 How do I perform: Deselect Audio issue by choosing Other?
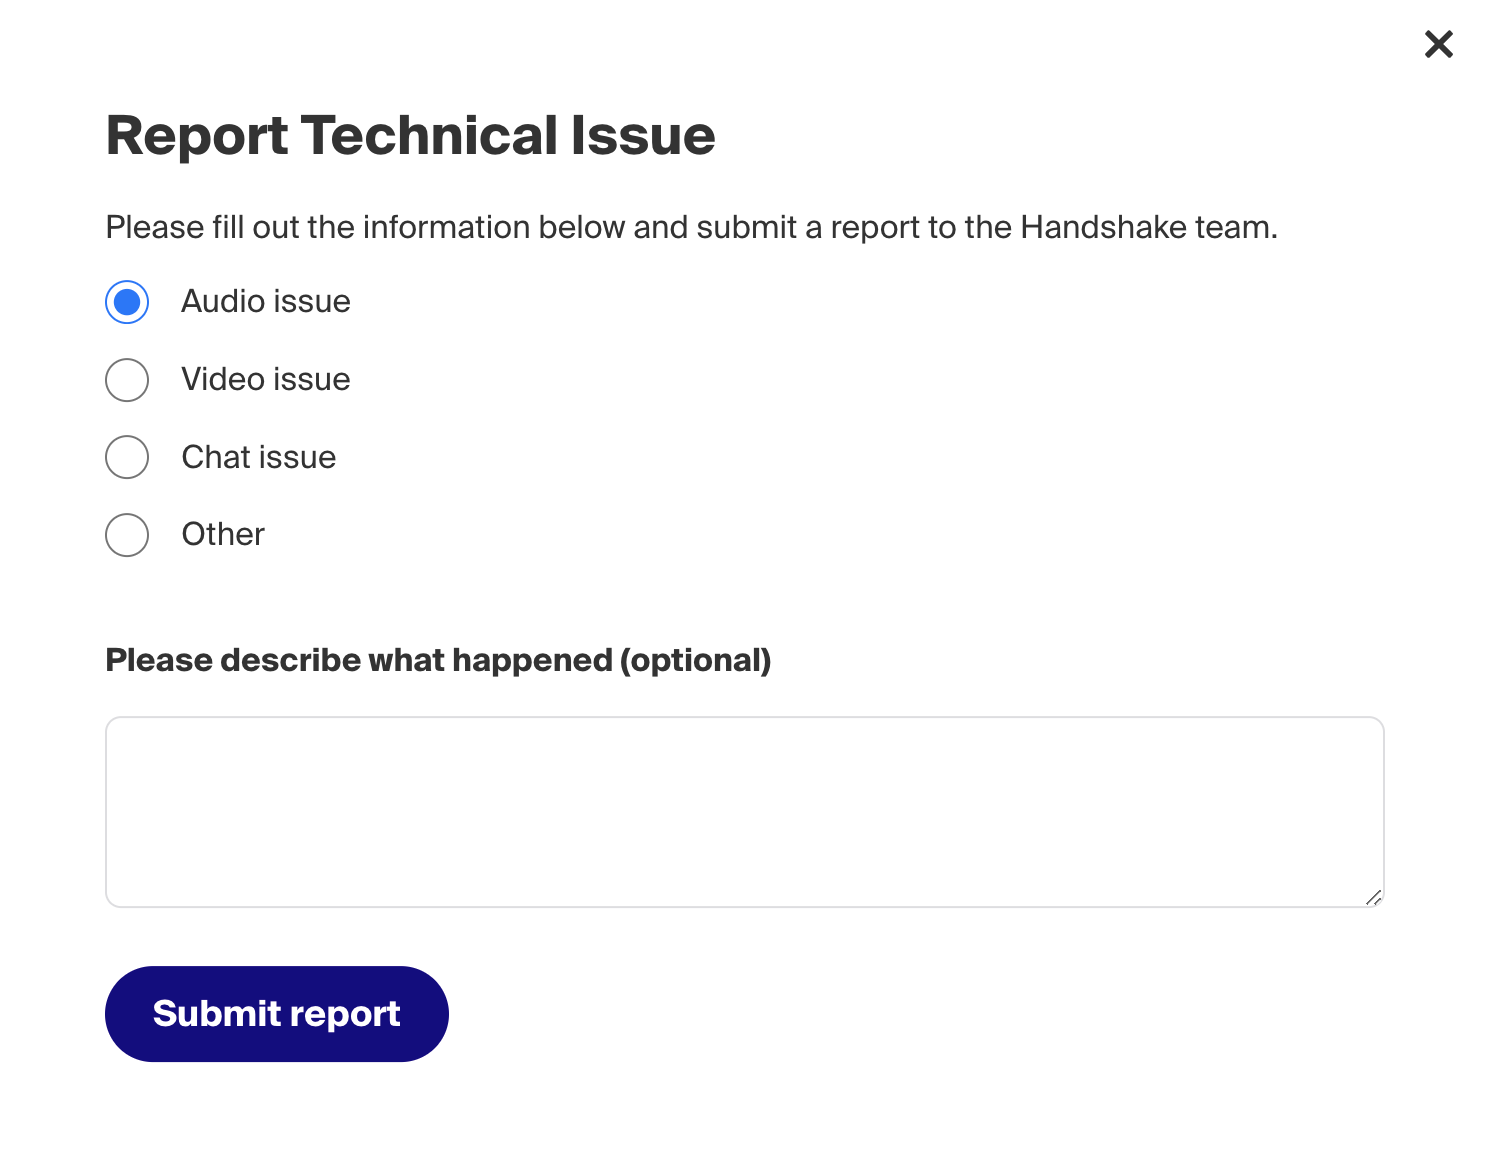click(126, 535)
